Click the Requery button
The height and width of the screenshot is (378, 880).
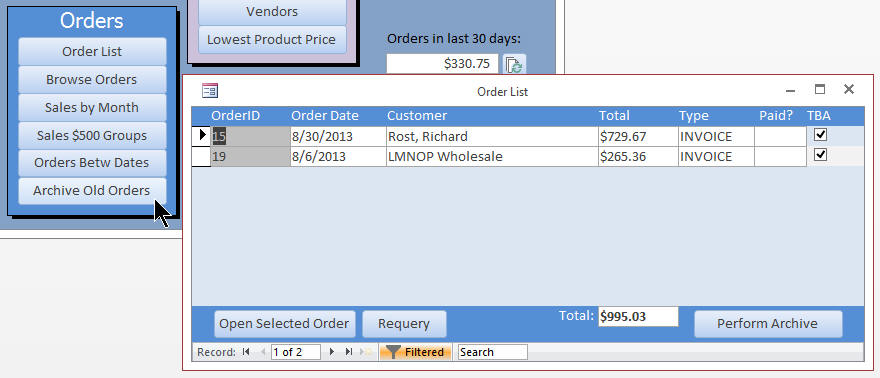pyautogui.click(x=404, y=324)
